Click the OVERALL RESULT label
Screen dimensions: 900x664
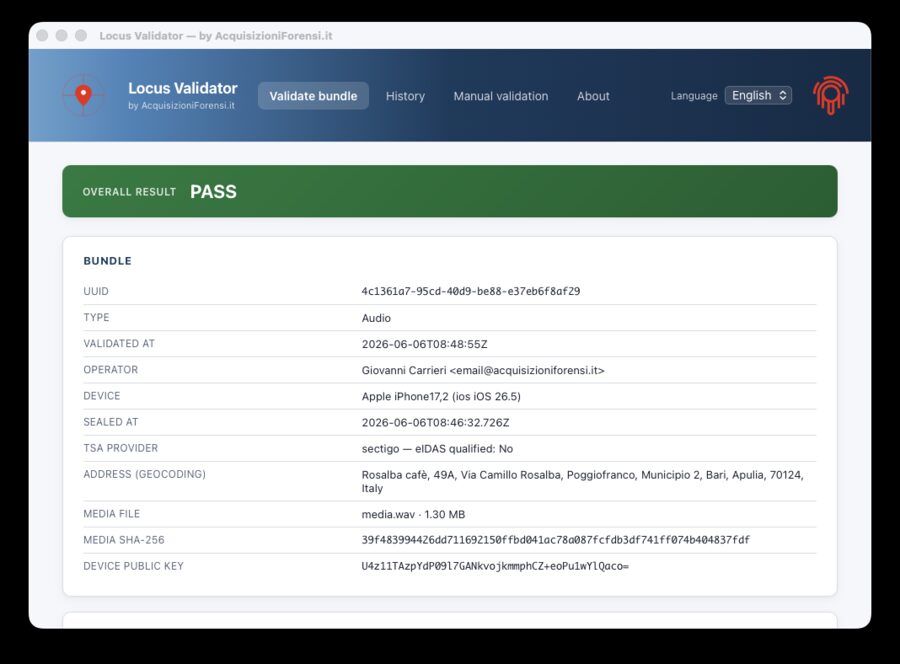[129, 192]
